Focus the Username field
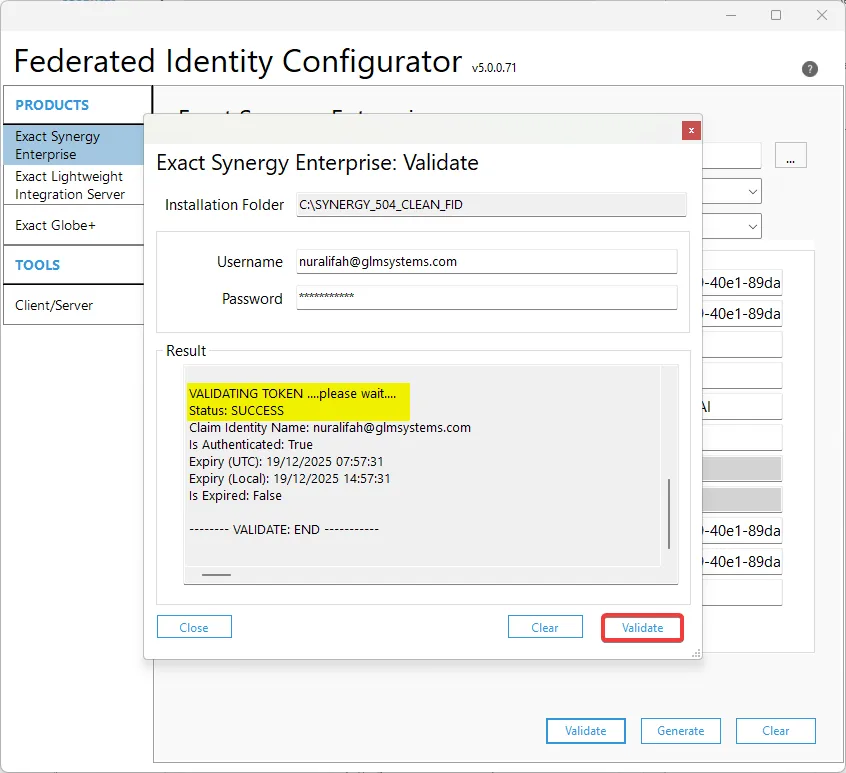 (x=487, y=261)
